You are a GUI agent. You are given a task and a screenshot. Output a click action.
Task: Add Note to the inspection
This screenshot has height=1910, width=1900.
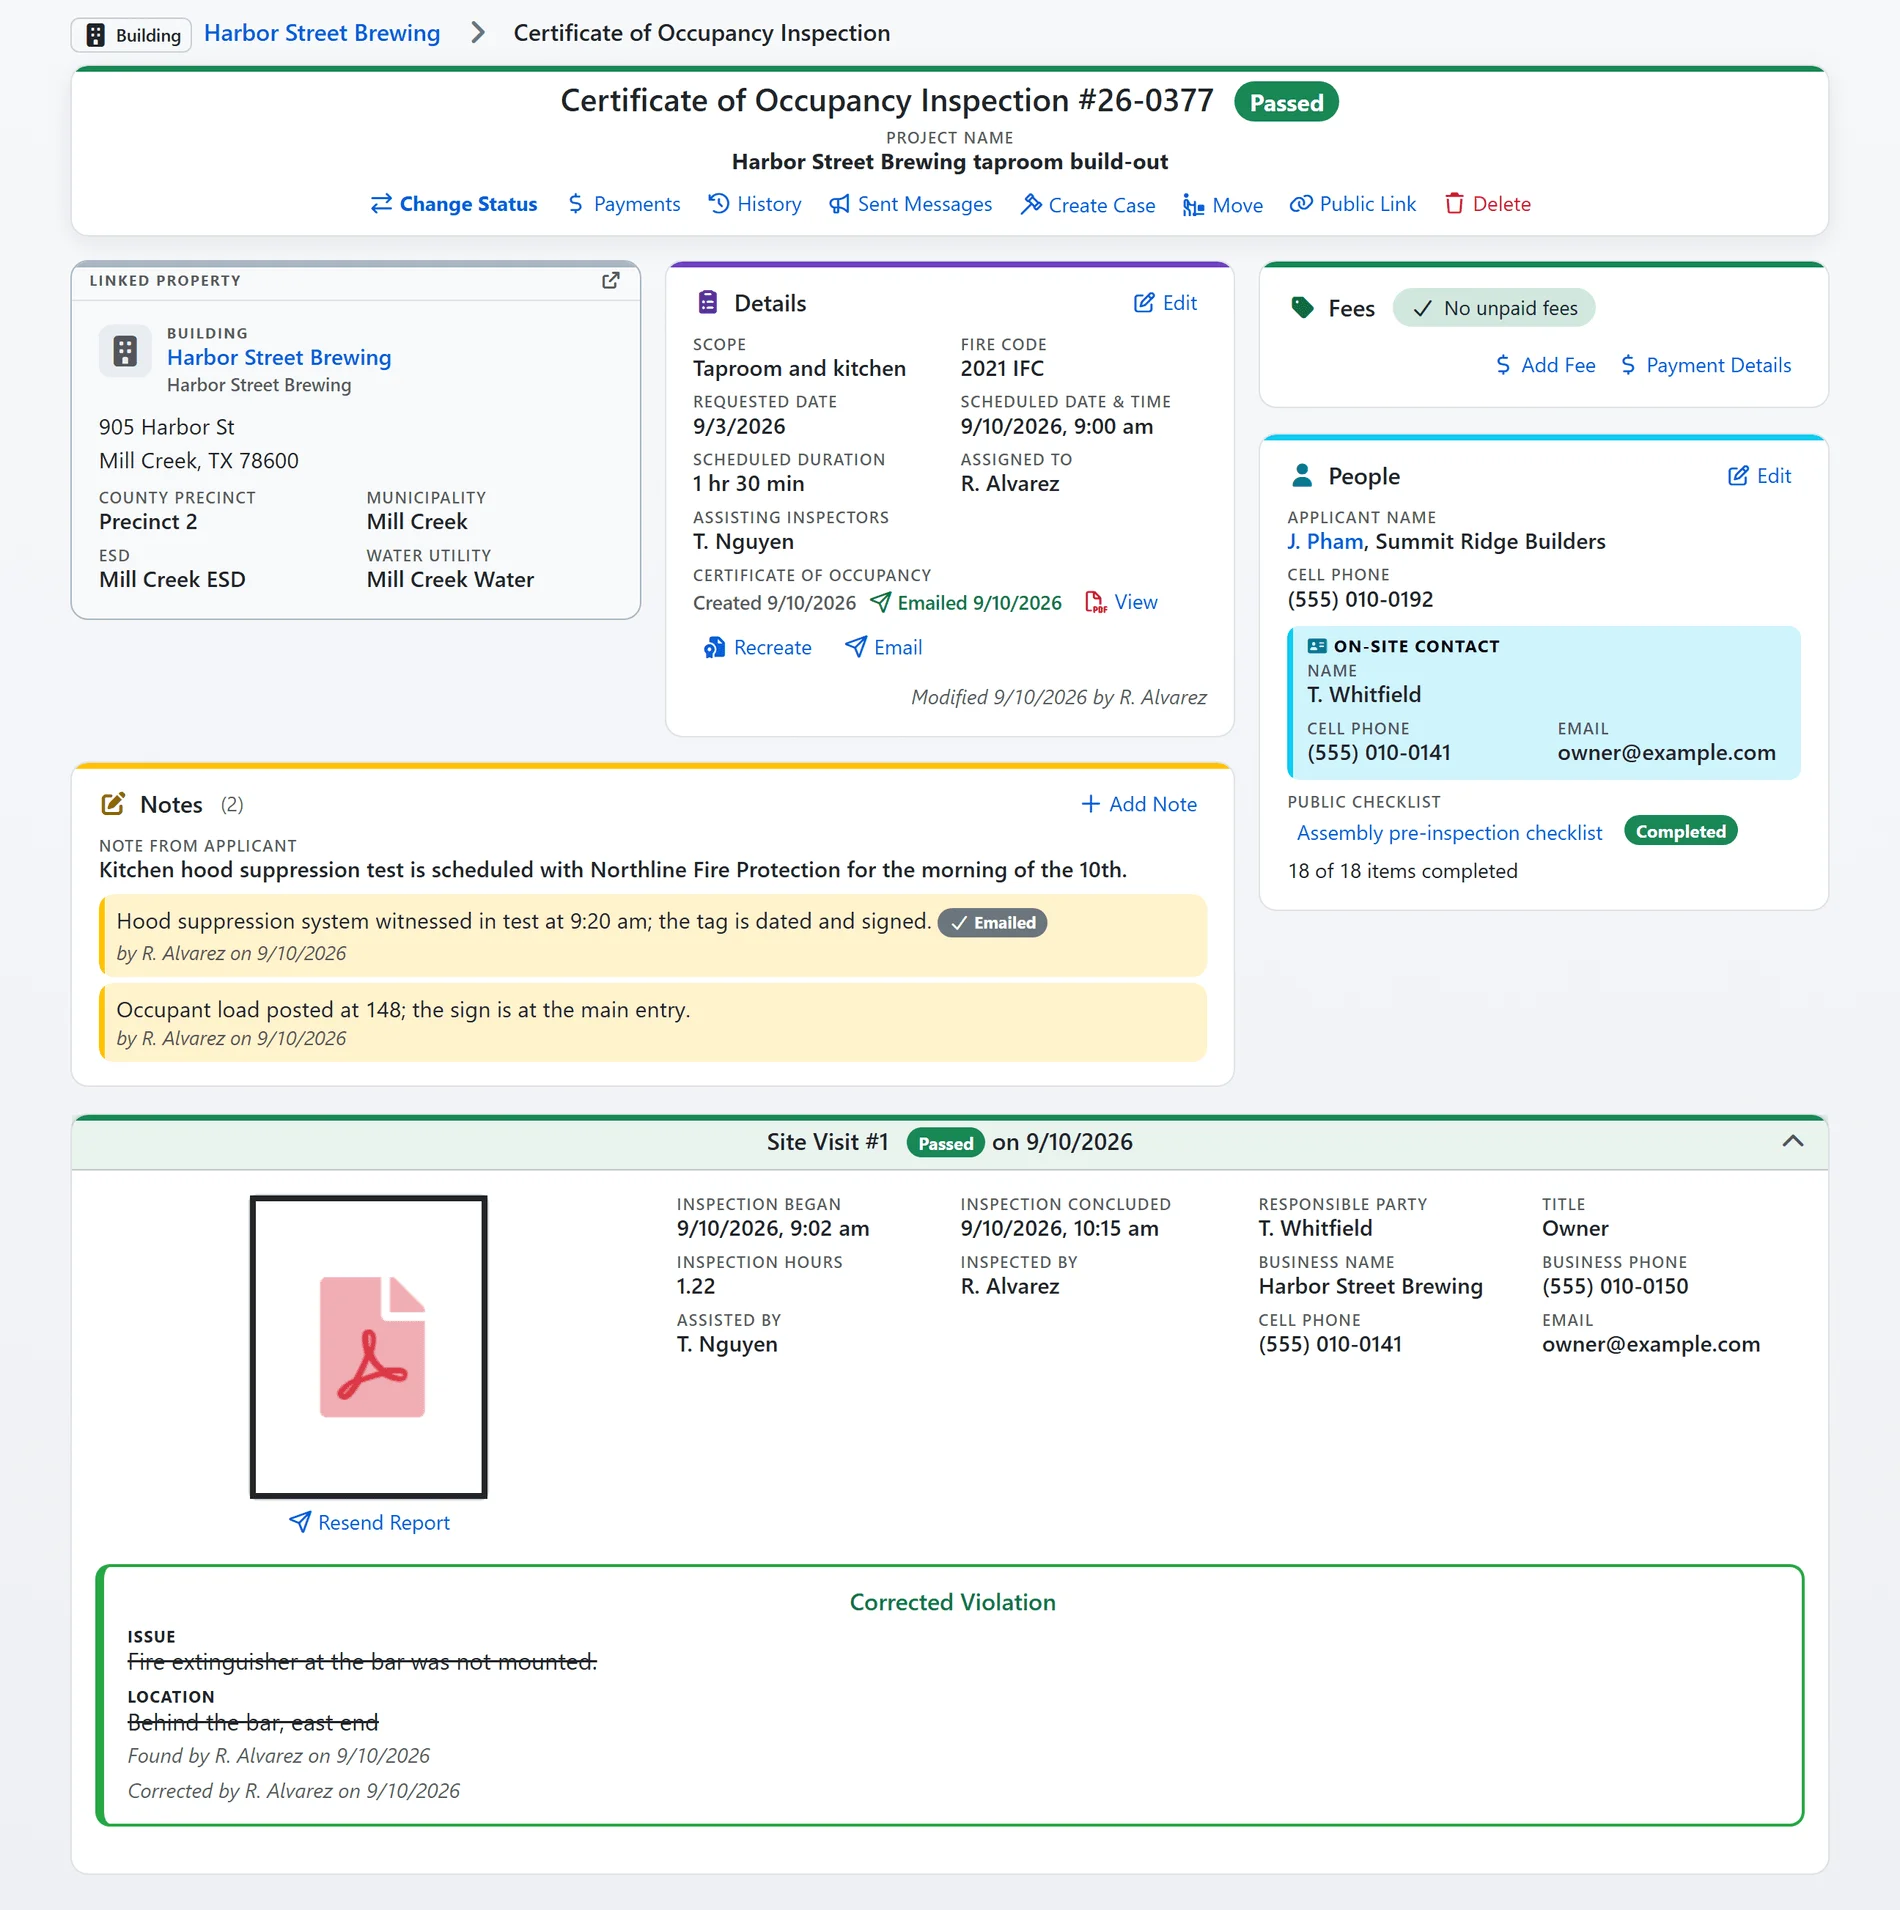coord(1139,804)
